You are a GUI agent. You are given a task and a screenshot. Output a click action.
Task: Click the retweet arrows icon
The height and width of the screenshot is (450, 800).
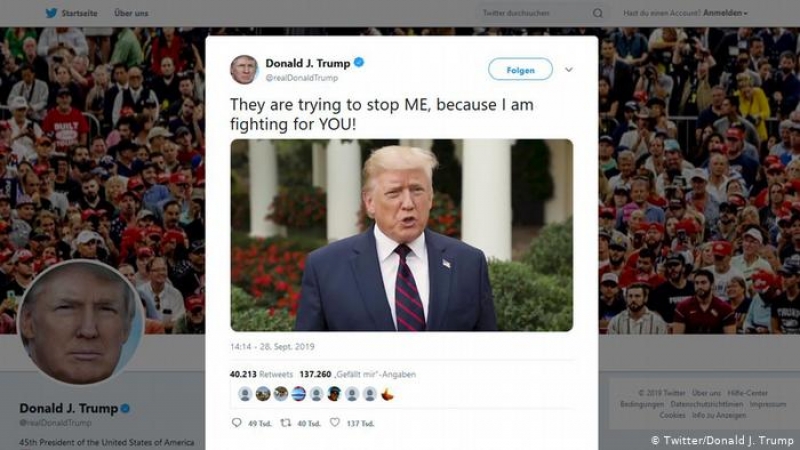click(x=286, y=422)
